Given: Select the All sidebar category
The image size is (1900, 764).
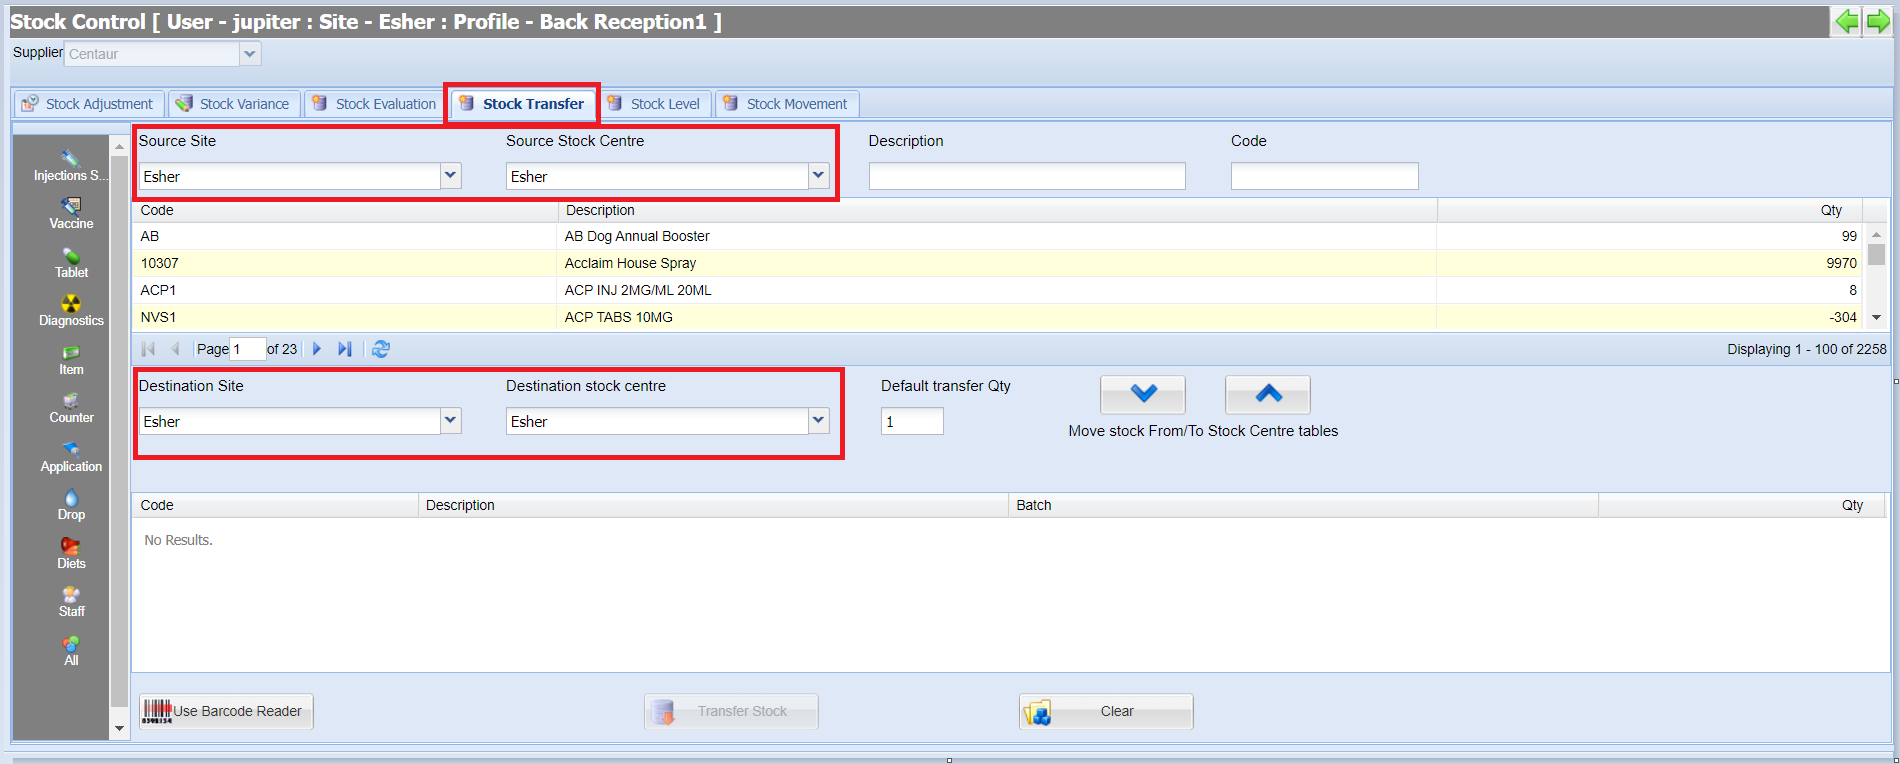Looking at the screenshot, I should coord(71,651).
